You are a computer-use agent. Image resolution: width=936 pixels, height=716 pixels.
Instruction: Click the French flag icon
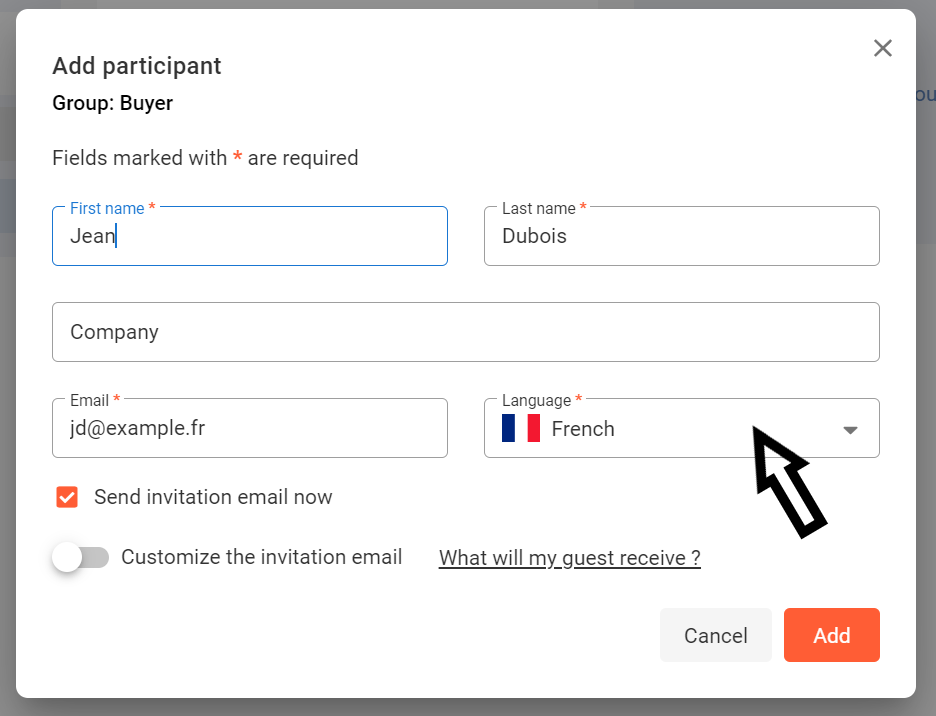pyautogui.click(x=521, y=429)
